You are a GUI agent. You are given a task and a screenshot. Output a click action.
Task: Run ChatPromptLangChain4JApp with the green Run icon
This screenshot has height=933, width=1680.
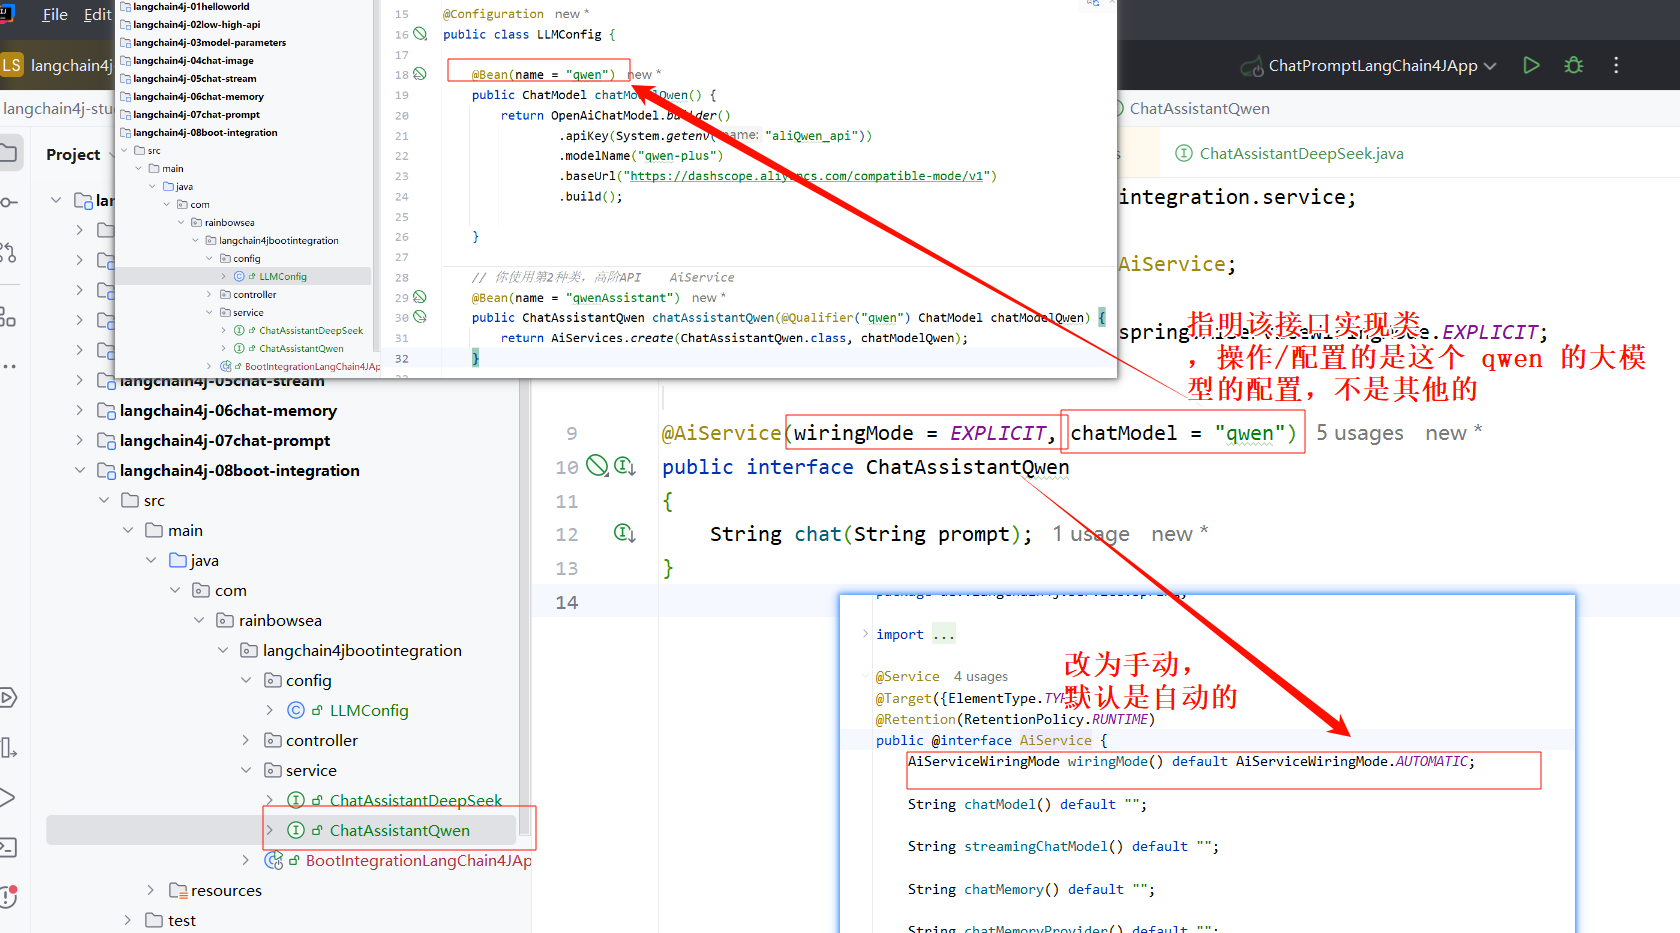tap(1531, 64)
